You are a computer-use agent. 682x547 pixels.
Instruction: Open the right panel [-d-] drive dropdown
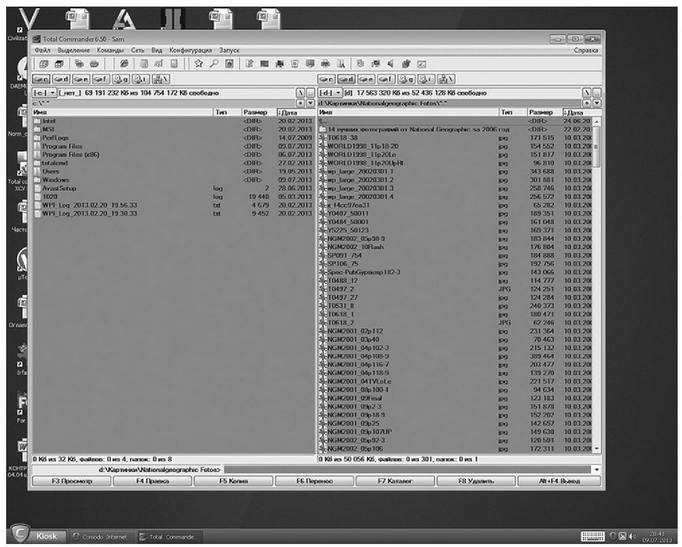click(x=331, y=93)
